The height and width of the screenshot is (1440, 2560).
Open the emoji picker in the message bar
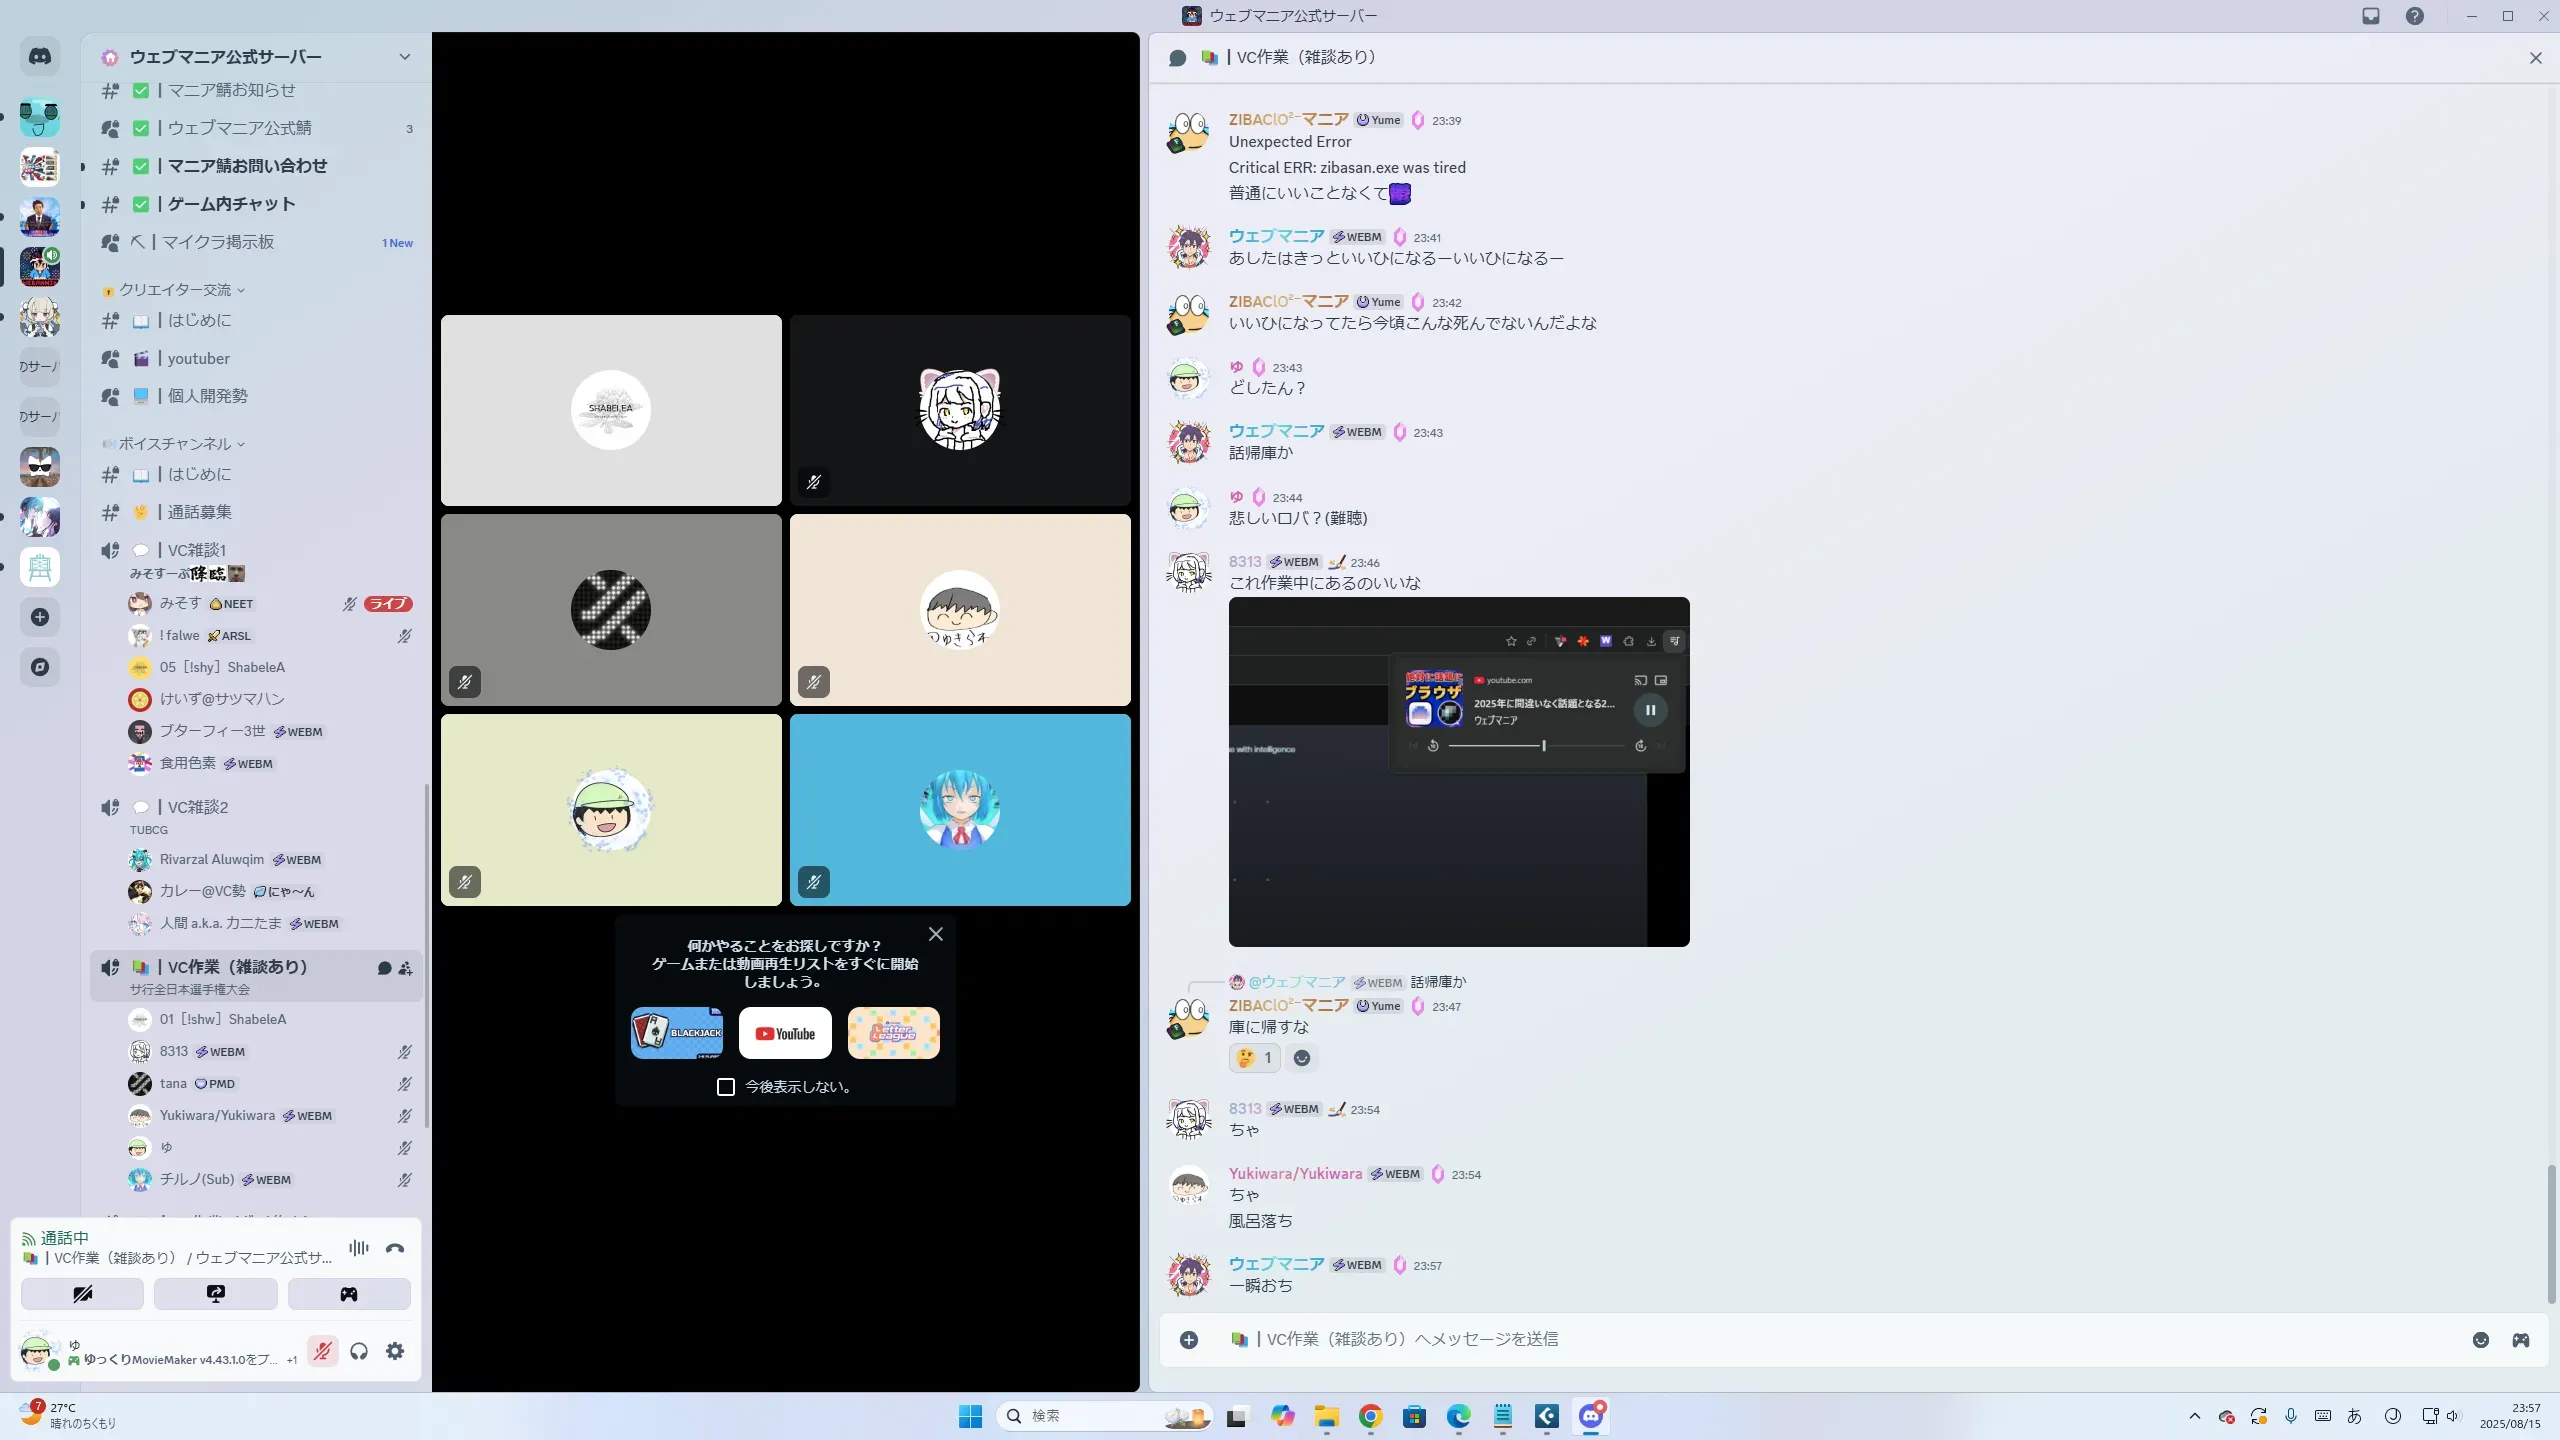tap(2480, 1340)
